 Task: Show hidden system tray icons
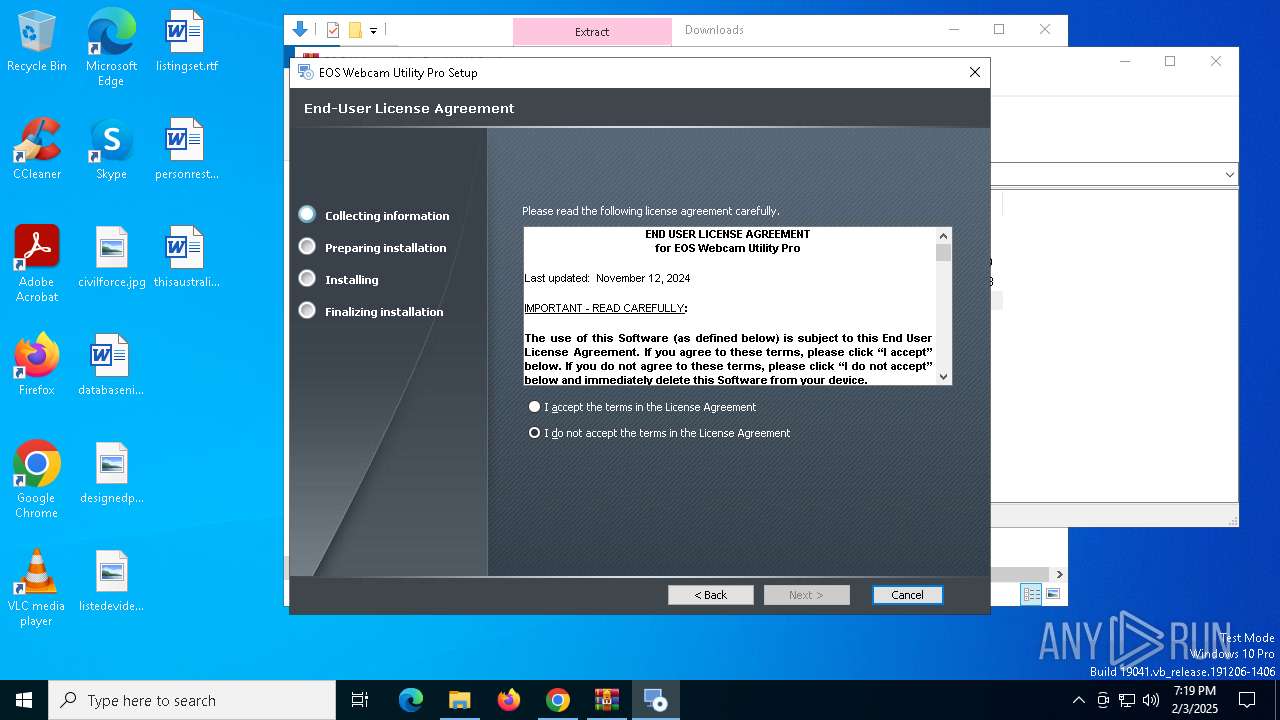coord(1078,700)
